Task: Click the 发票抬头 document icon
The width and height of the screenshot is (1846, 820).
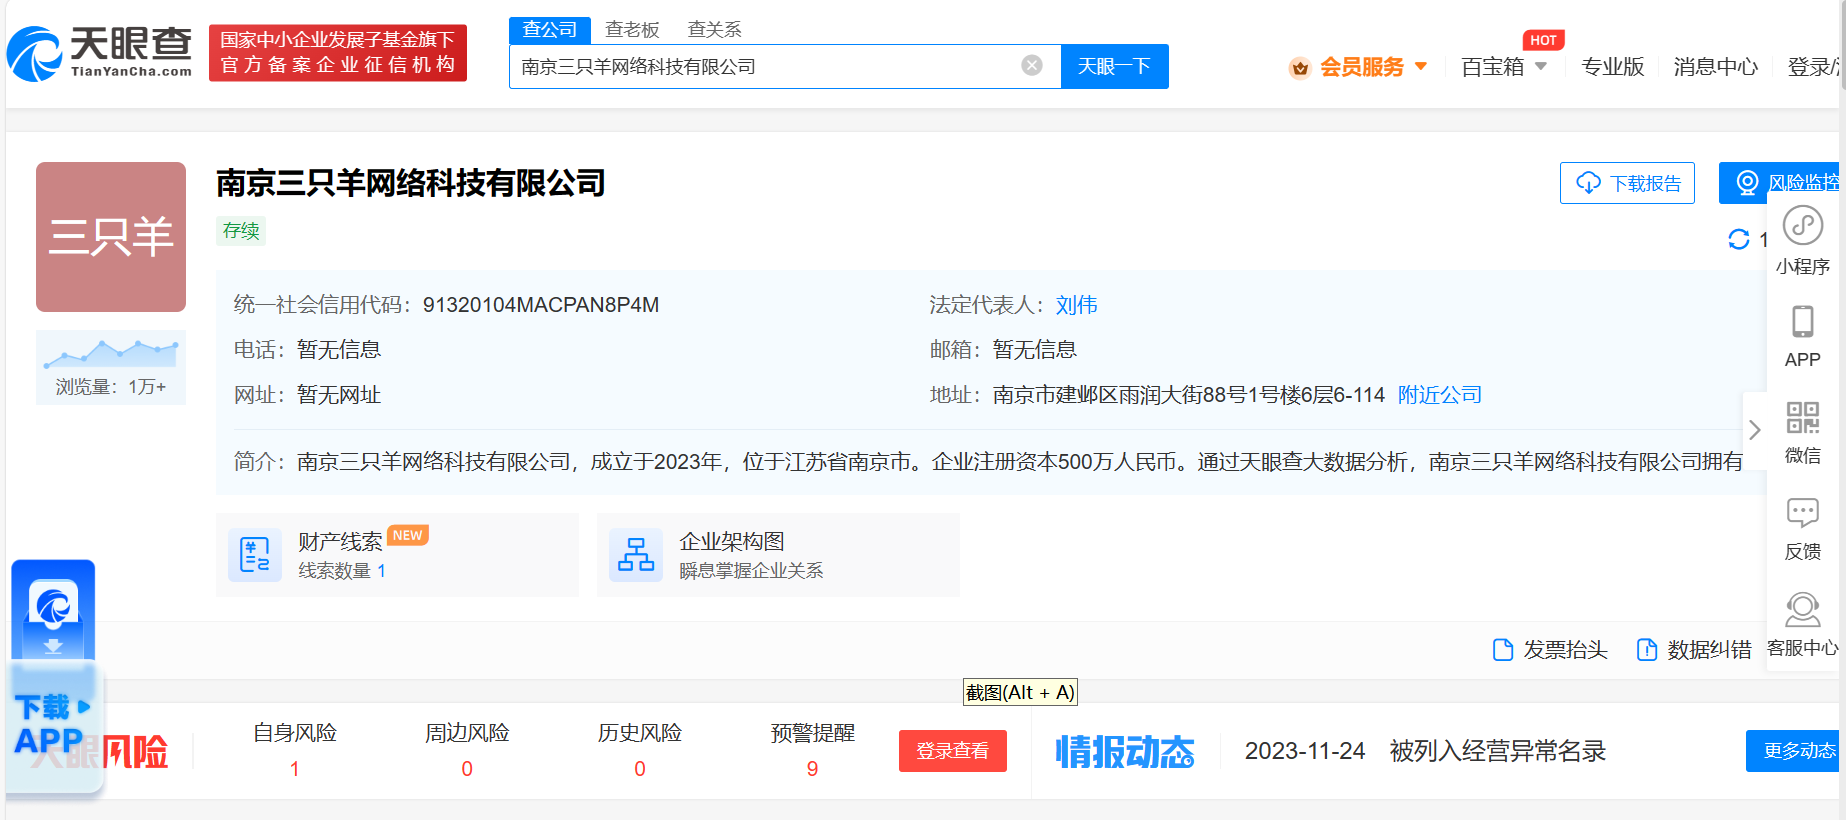Action: click(x=1502, y=650)
